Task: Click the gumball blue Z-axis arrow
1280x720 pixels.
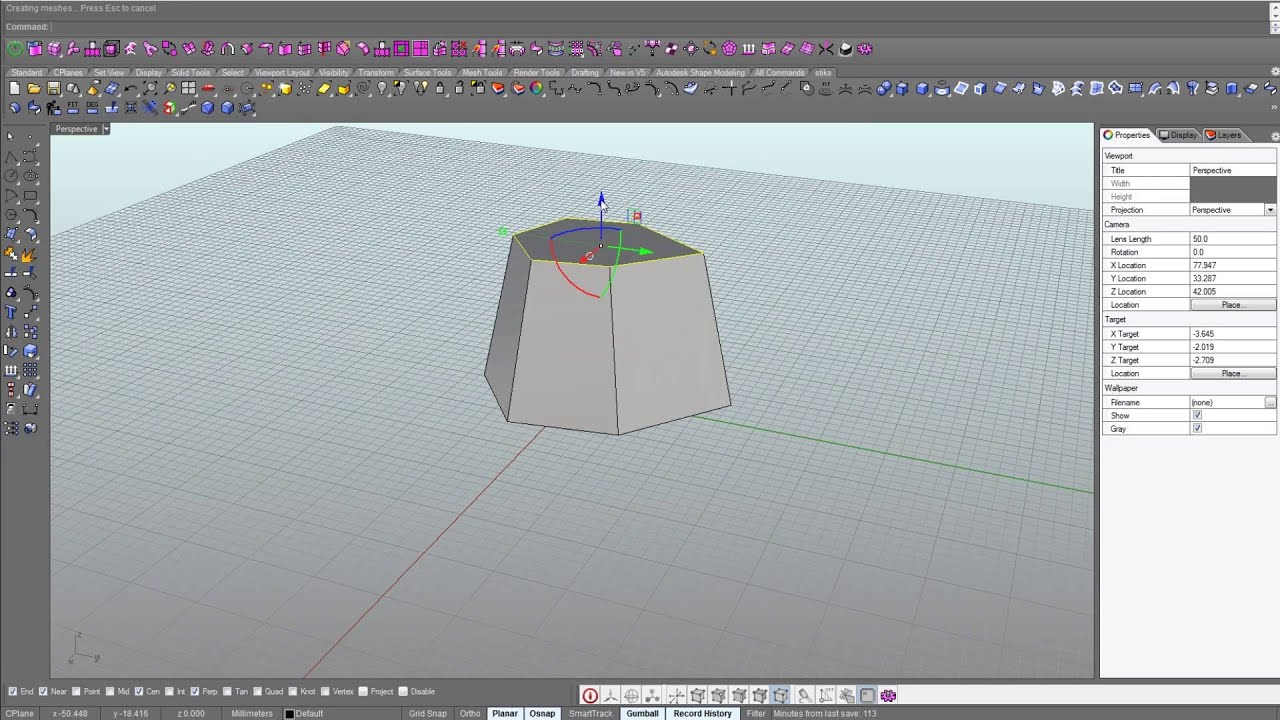Action: [601, 200]
